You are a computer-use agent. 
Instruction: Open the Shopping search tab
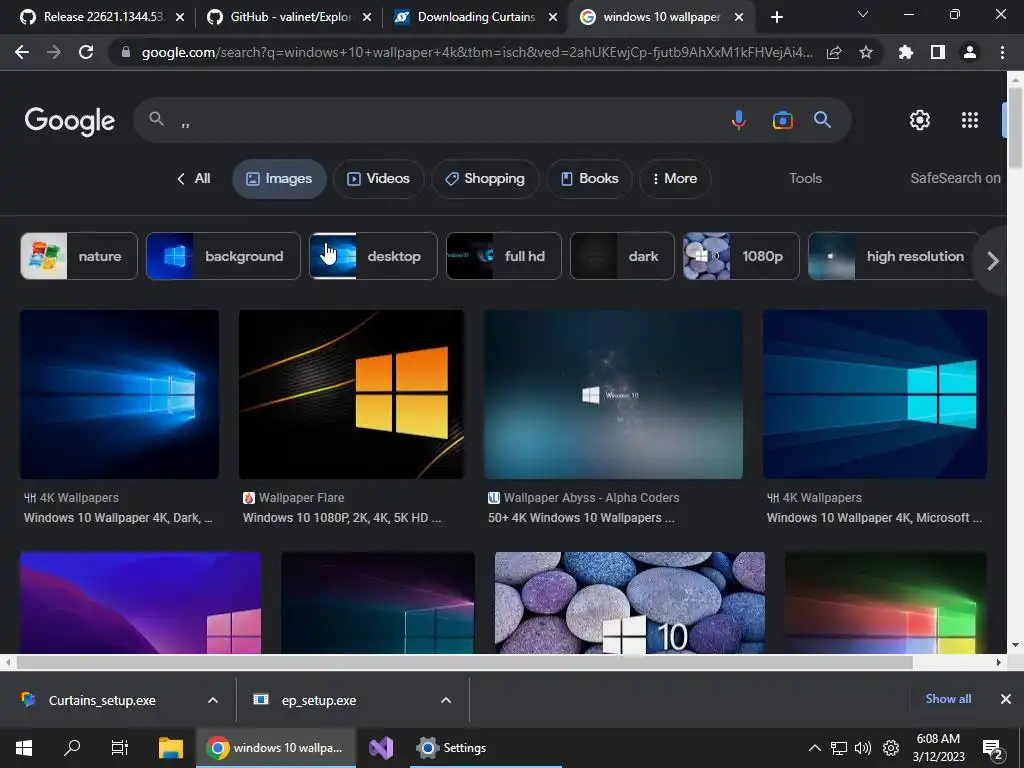click(x=485, y=178)
